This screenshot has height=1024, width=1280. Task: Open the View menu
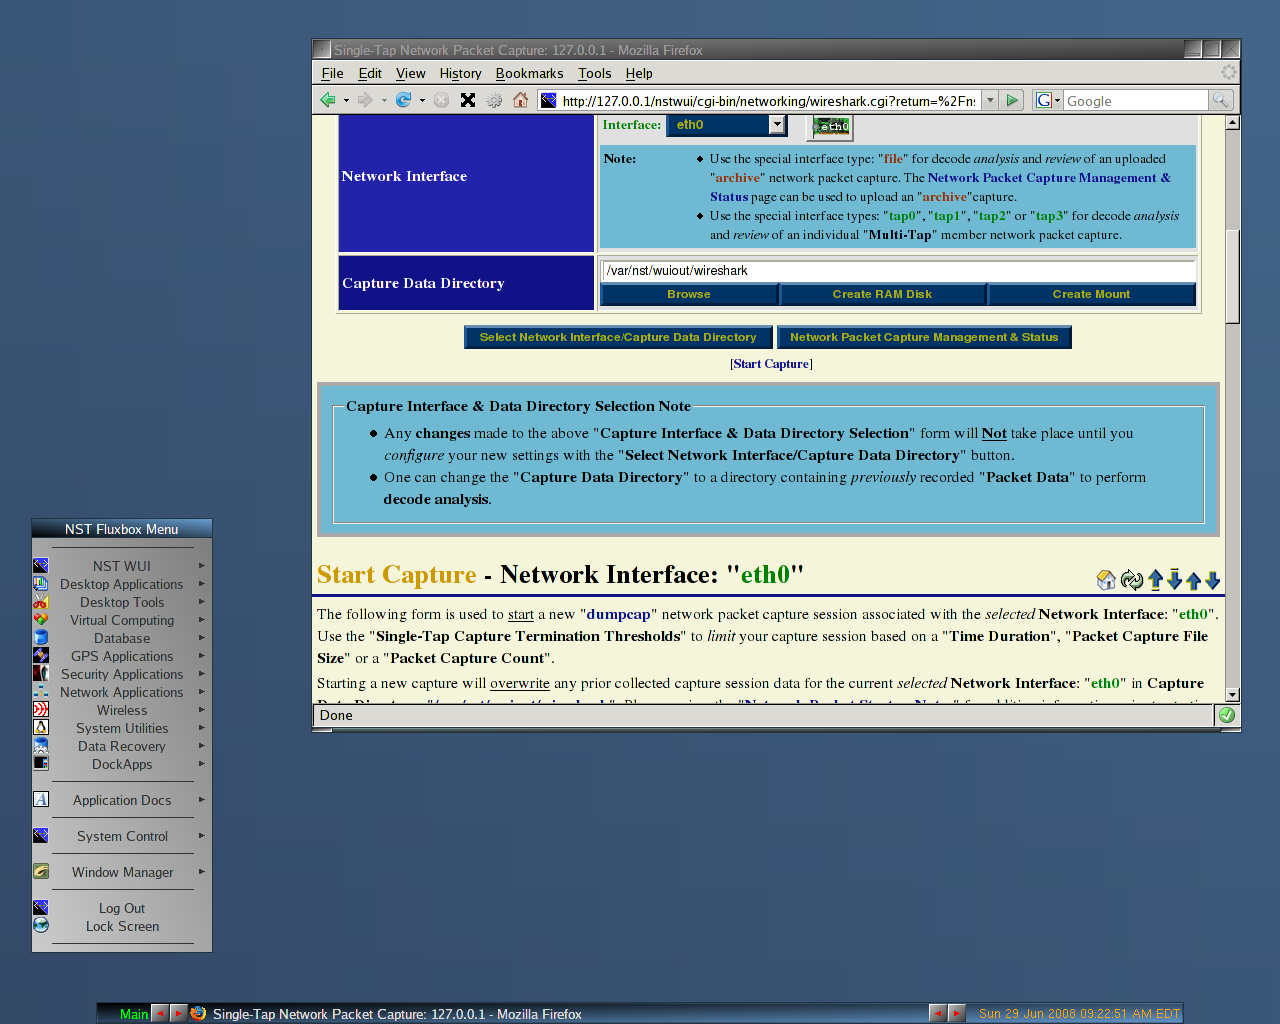(x=410, y=73)
